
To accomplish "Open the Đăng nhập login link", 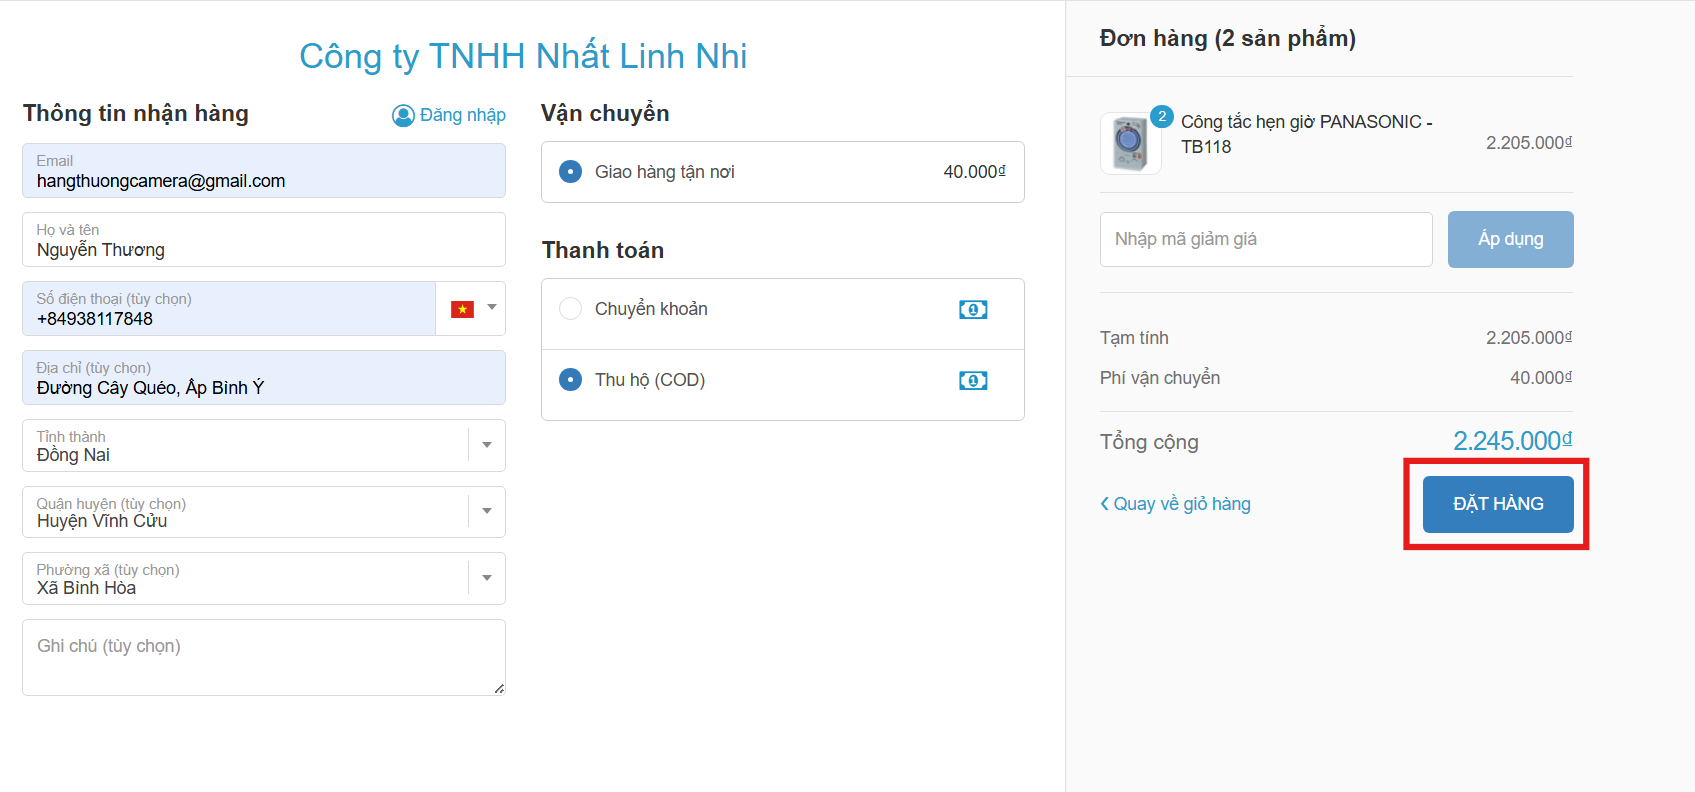I will (462, 115).
